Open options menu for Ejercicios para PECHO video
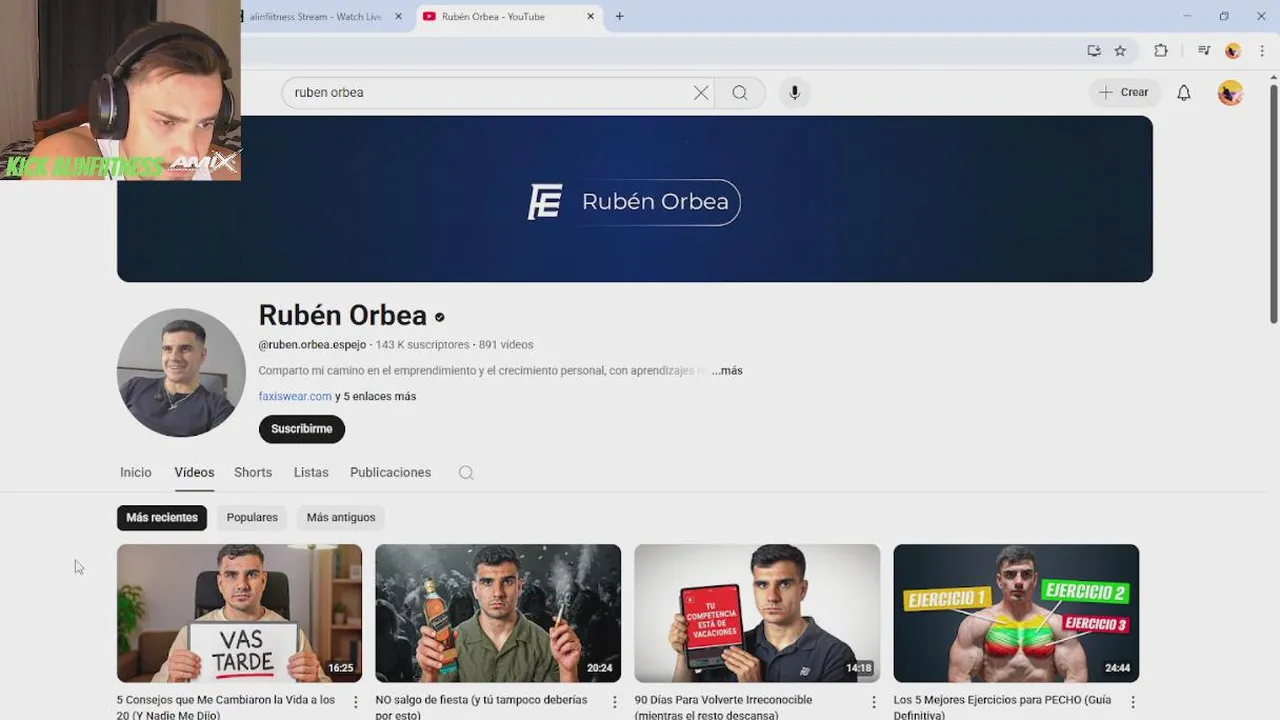The height and width of the screenshot is (720, 1280). pos(1133,702)
